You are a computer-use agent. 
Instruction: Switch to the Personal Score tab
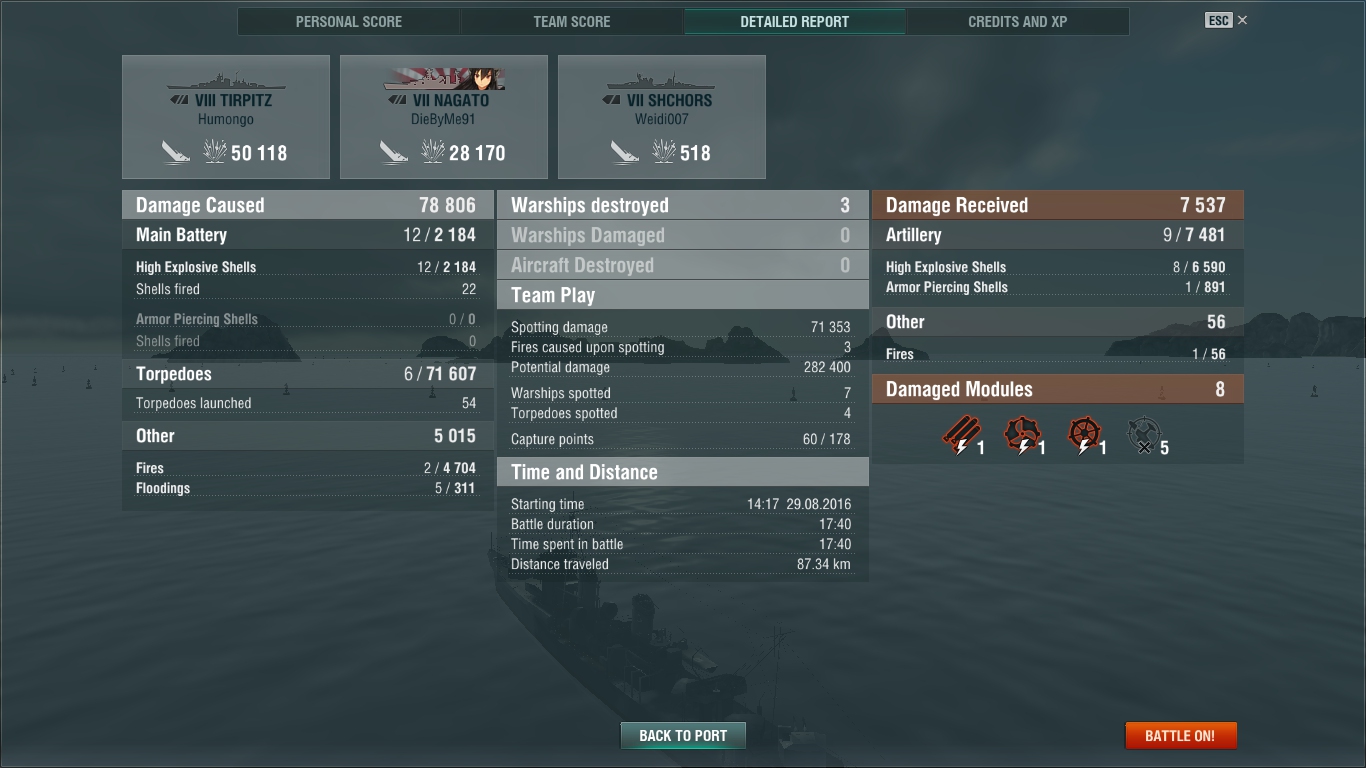point(349,21)
